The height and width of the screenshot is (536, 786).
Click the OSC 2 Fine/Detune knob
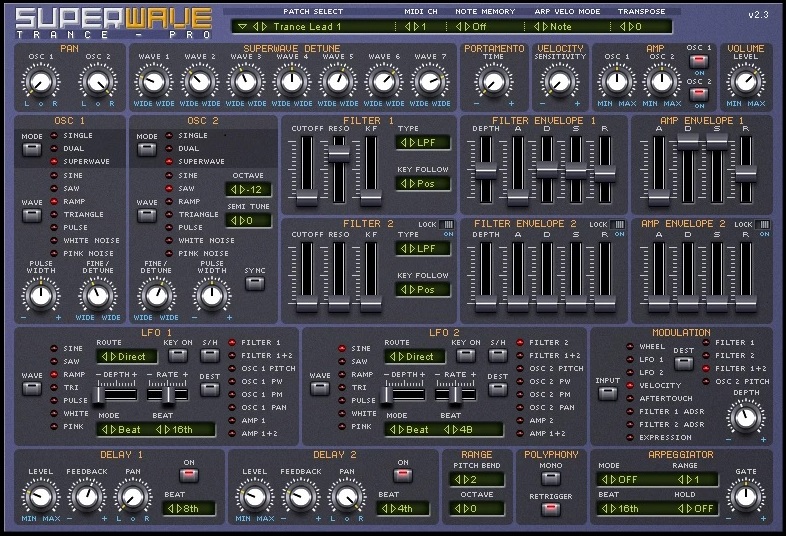pos(156,296)
